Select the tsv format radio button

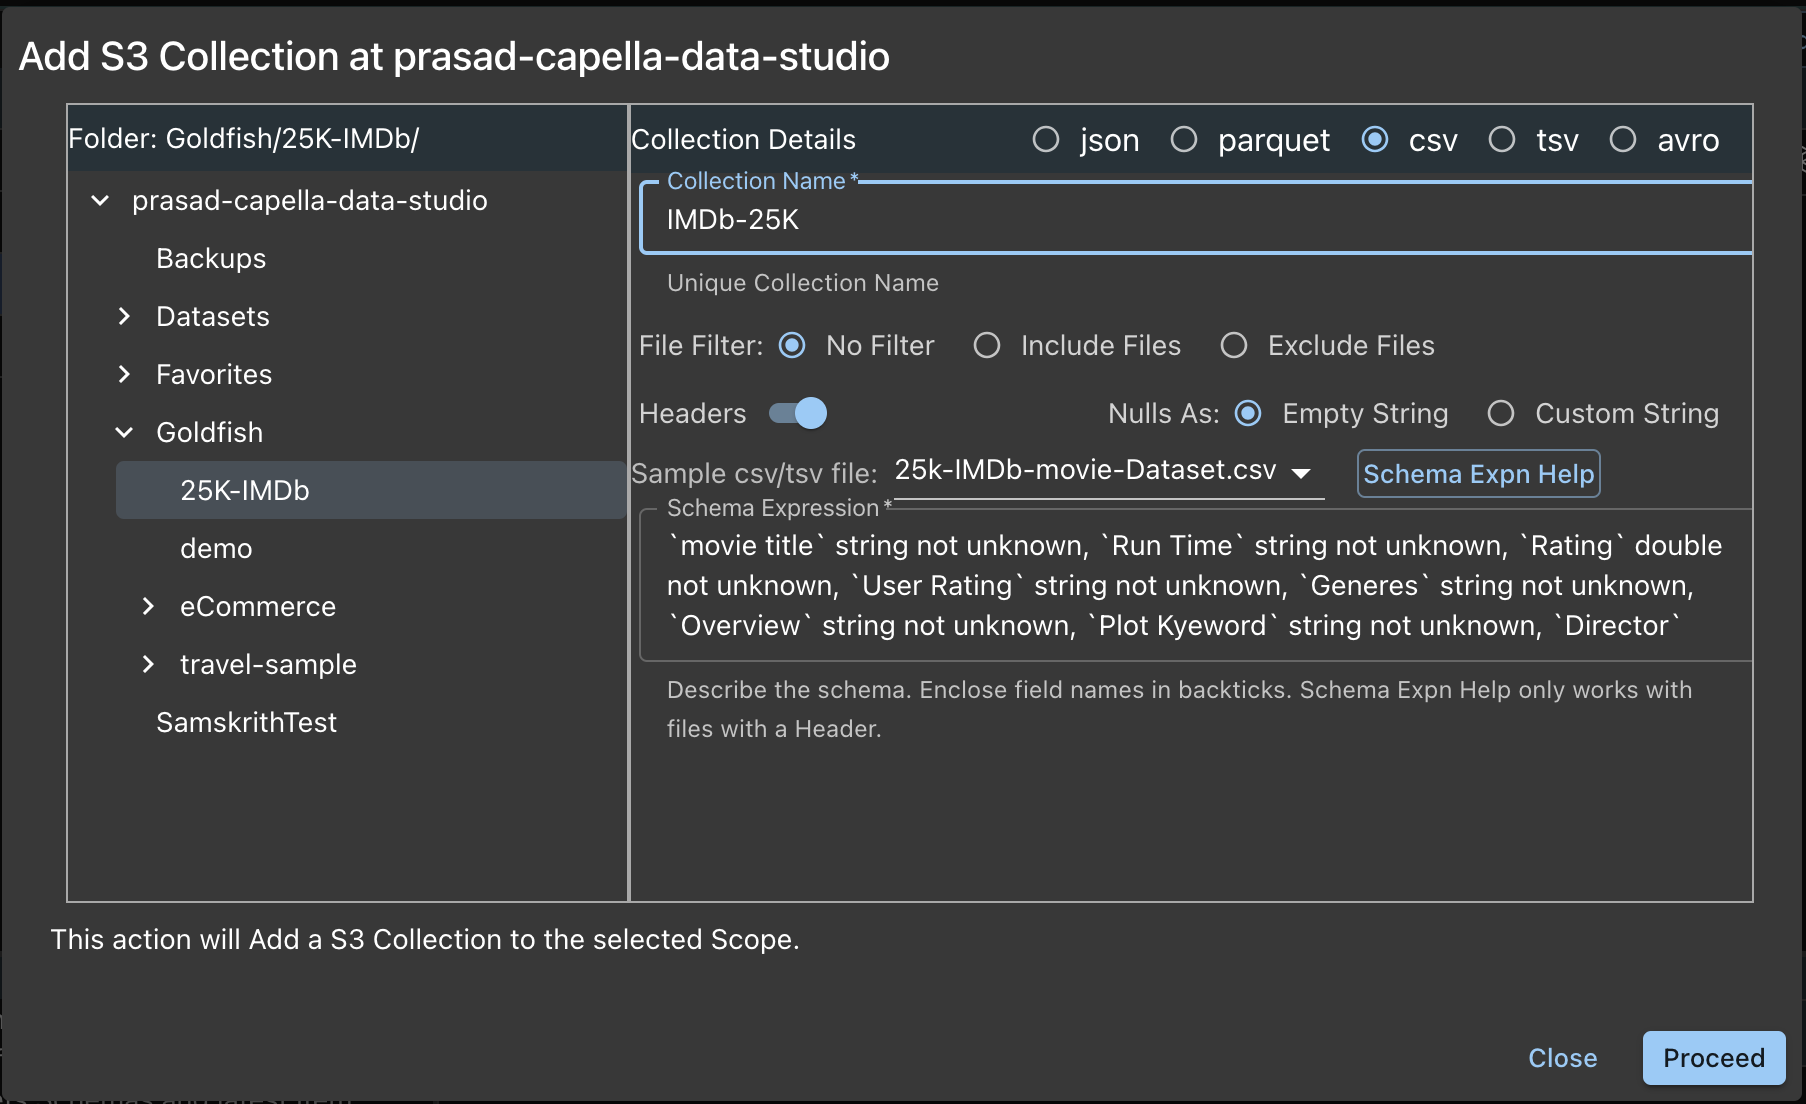tap(1502, 139)
